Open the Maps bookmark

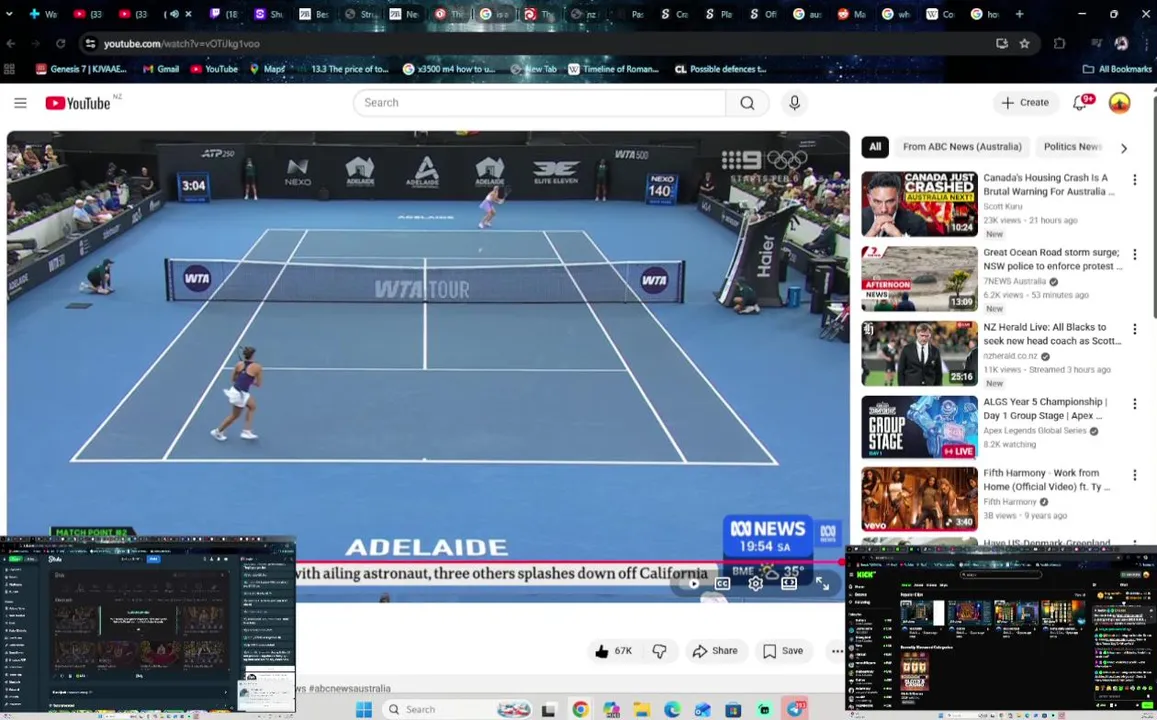tap(267, 69)
